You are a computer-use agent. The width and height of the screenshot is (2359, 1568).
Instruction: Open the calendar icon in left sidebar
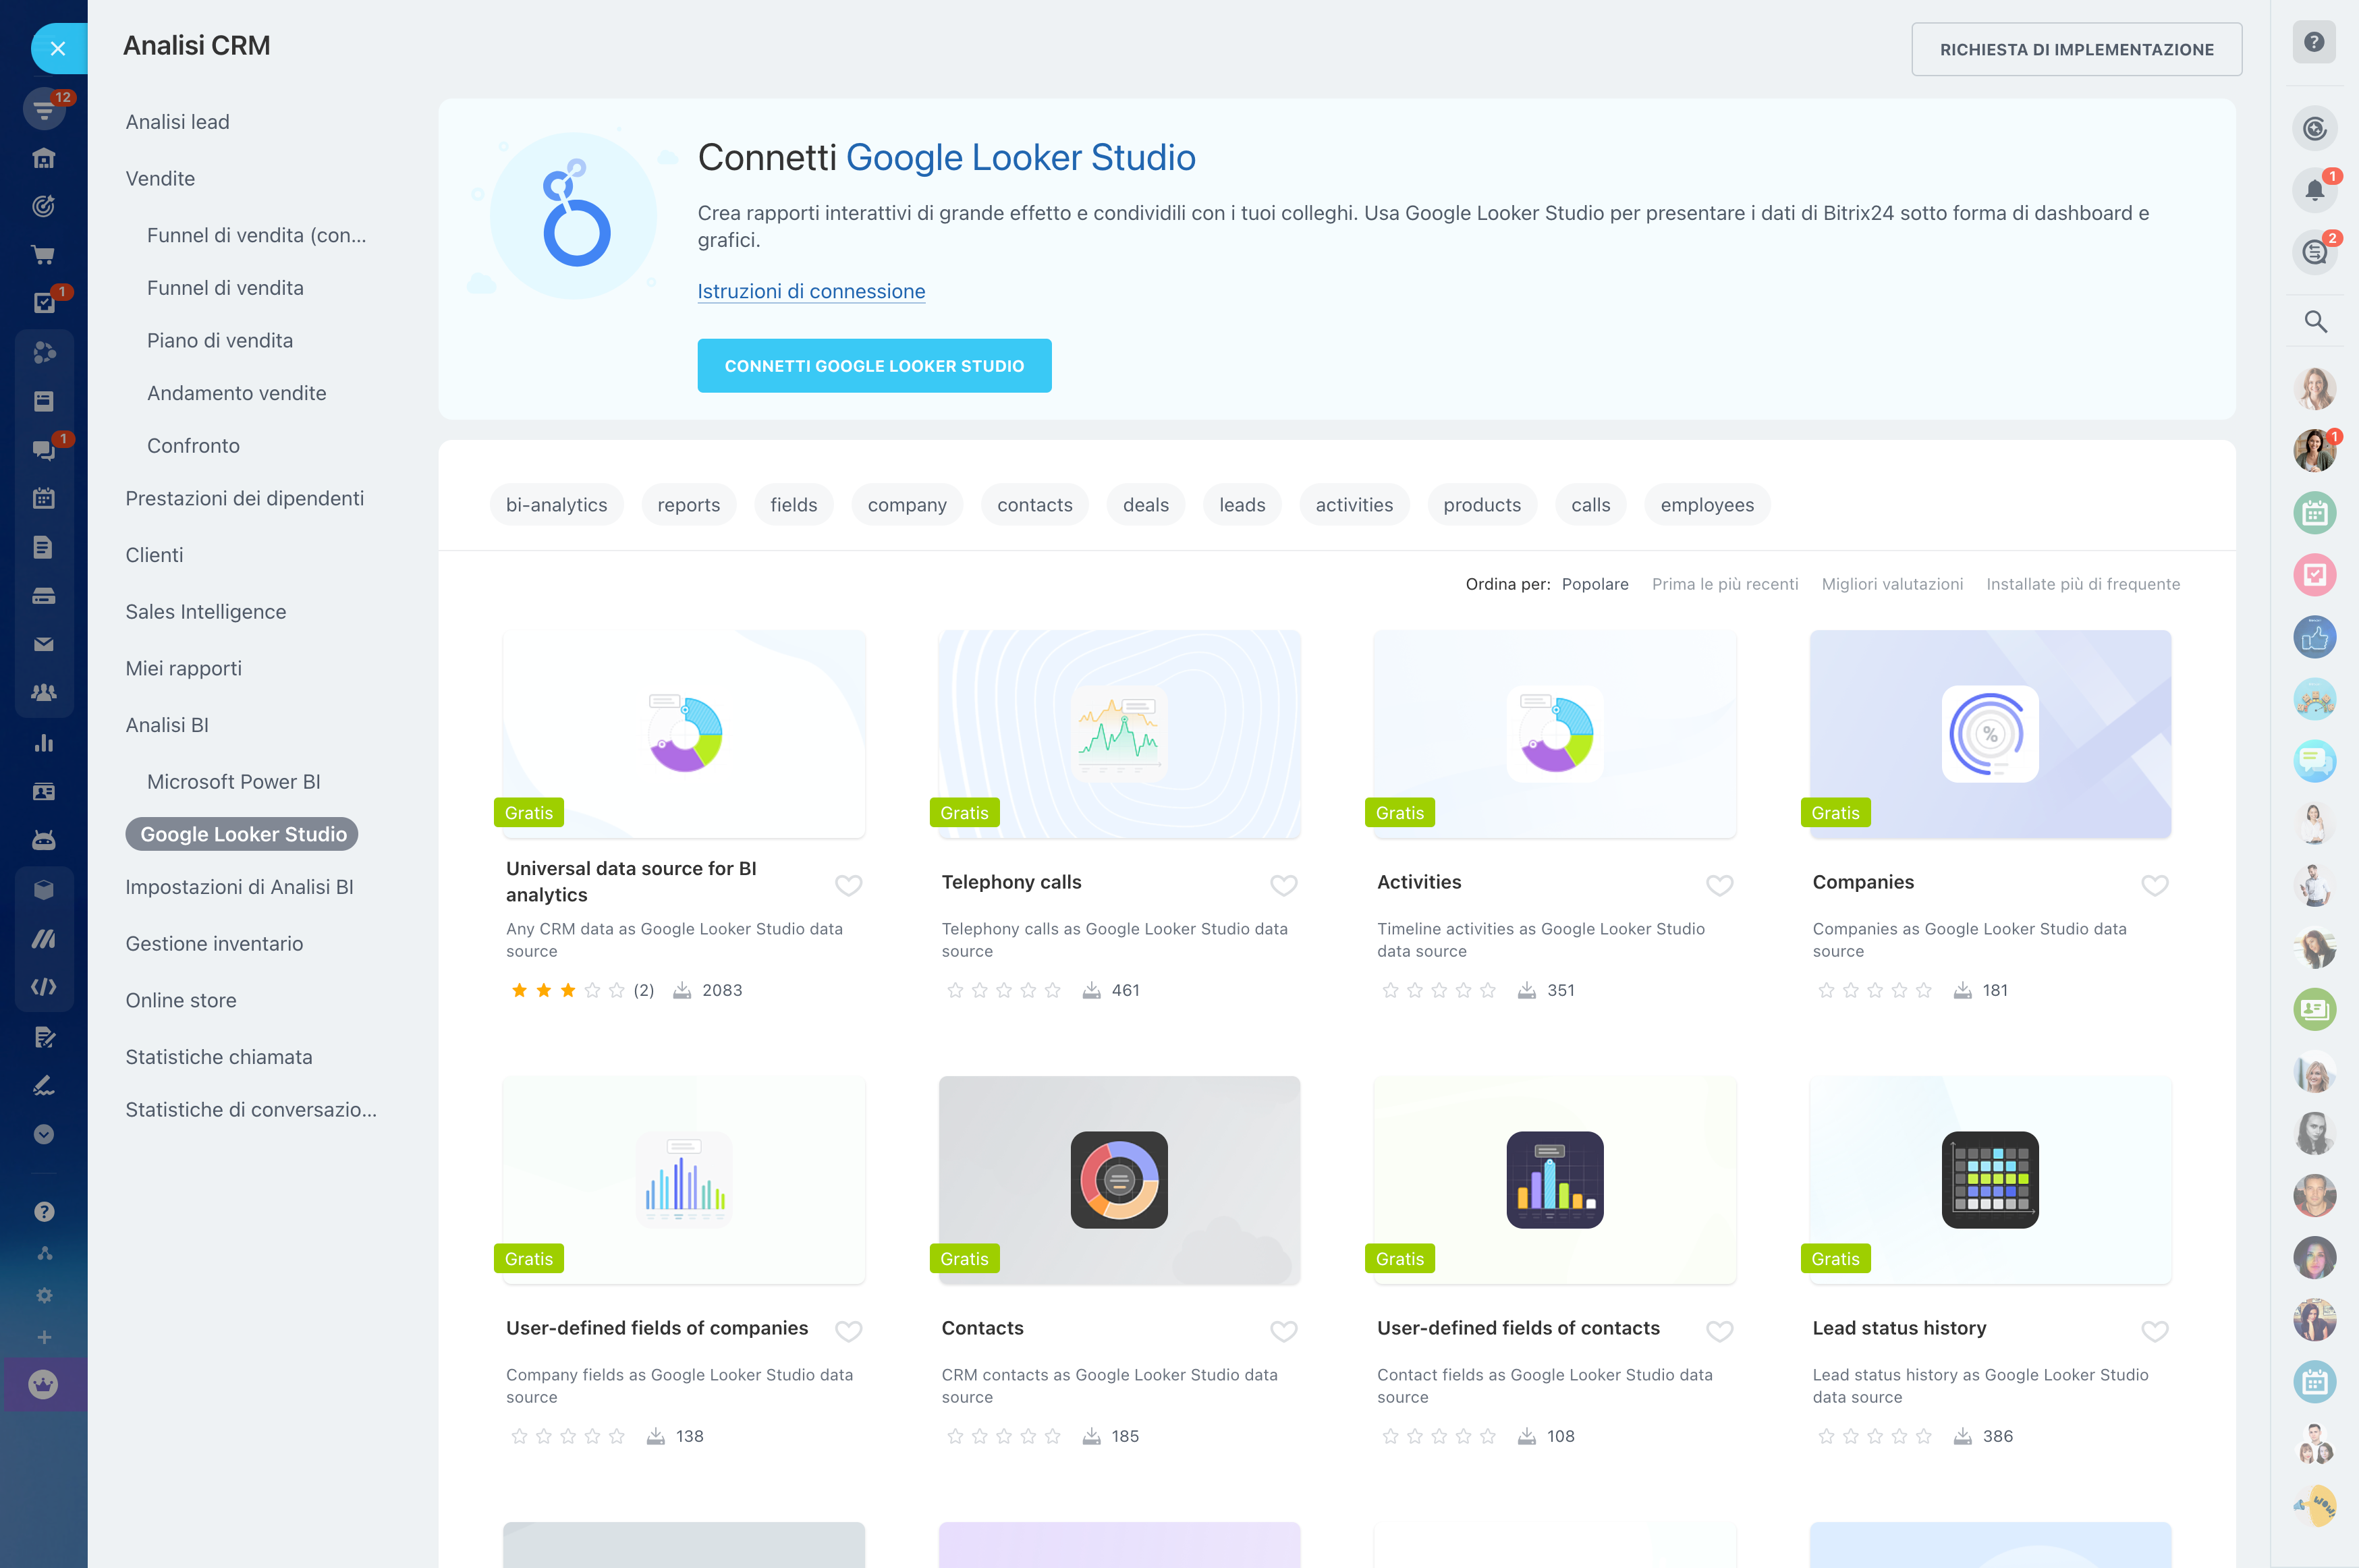pyautogui.click(x=43, y=498)
